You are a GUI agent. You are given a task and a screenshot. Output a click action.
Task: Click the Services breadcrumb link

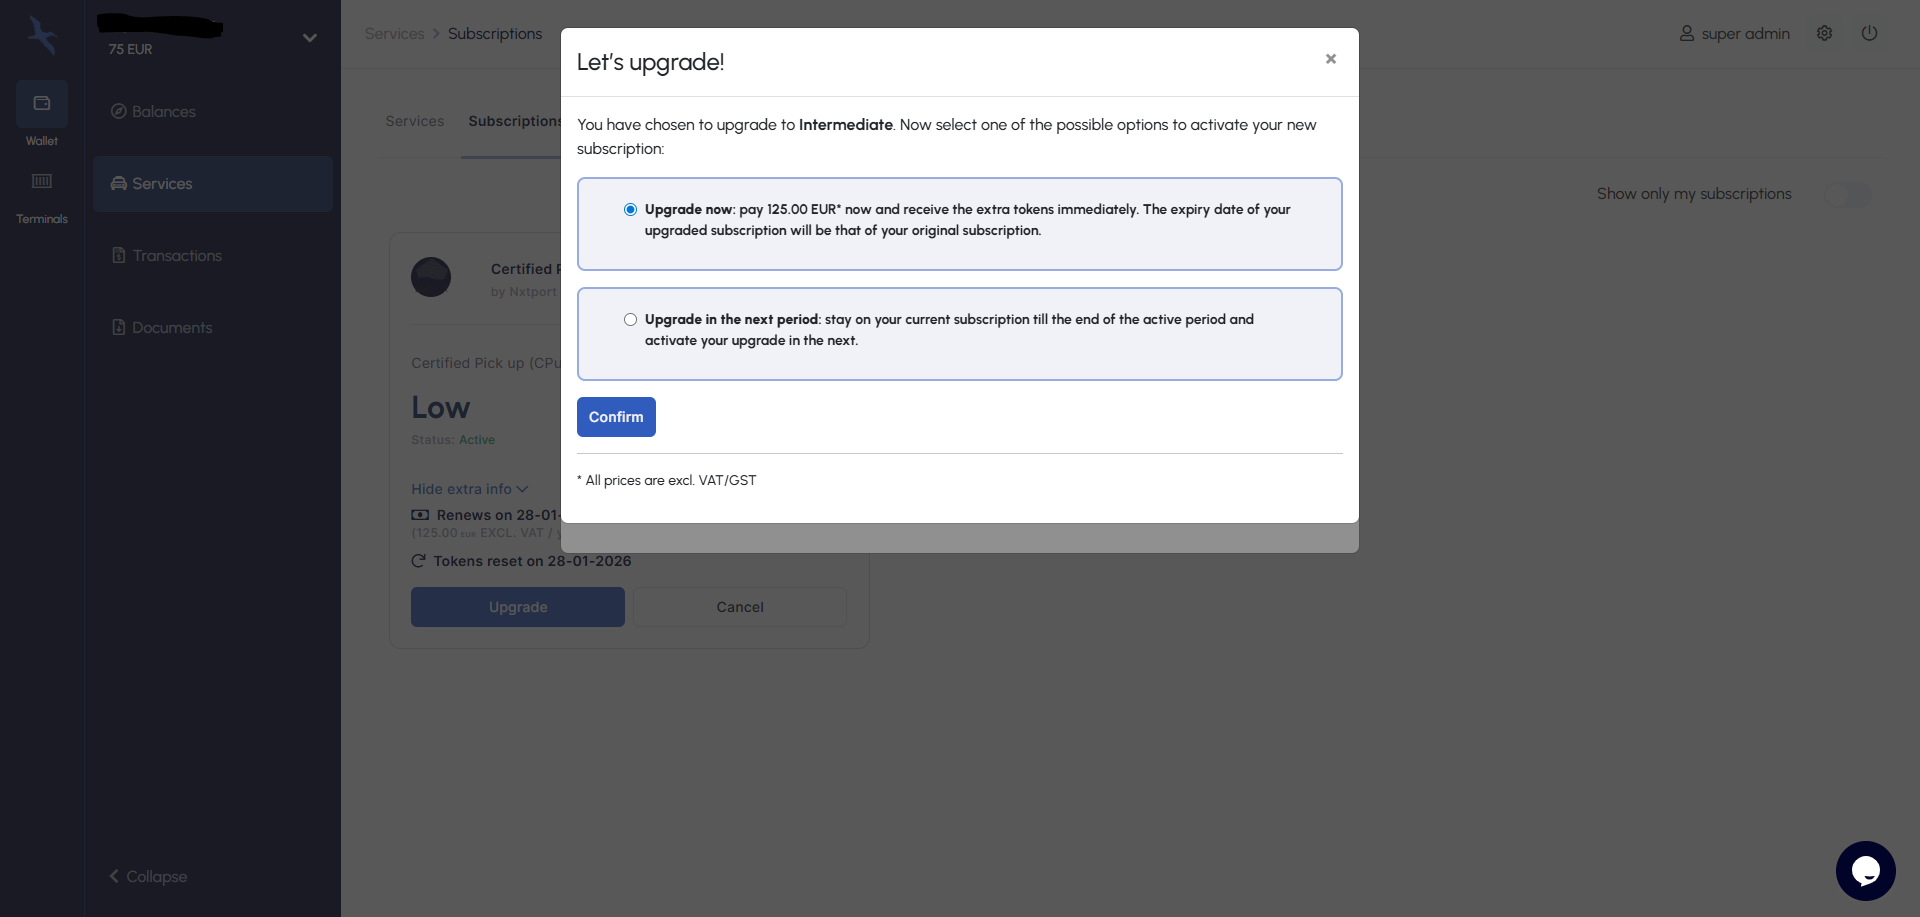click(x=394, y=34)
